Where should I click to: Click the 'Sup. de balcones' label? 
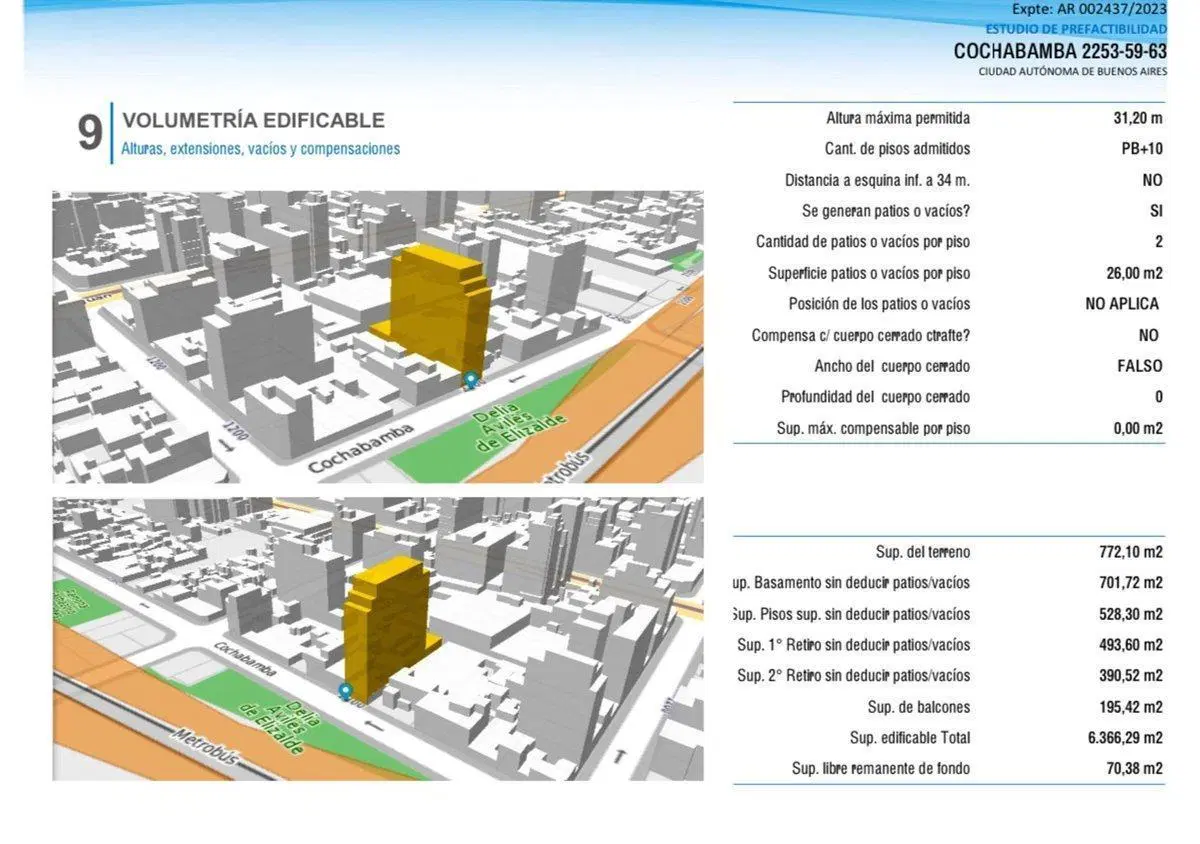[x=919, y=707]
